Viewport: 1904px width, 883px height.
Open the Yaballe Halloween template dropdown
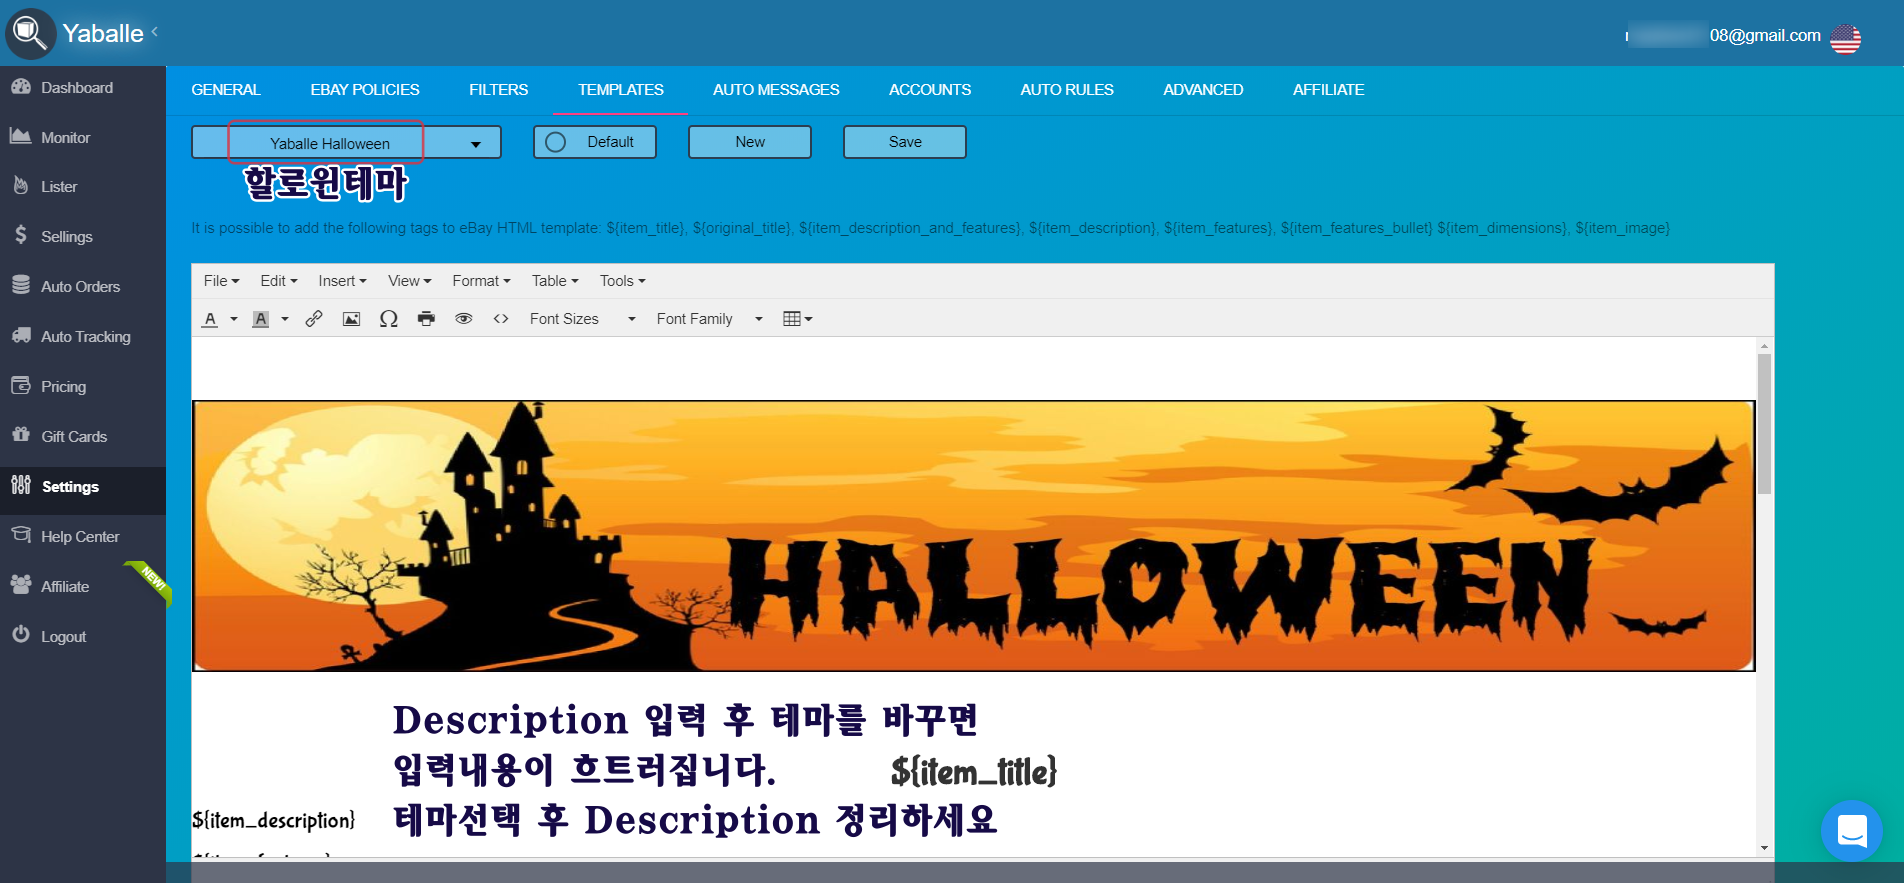346,142
